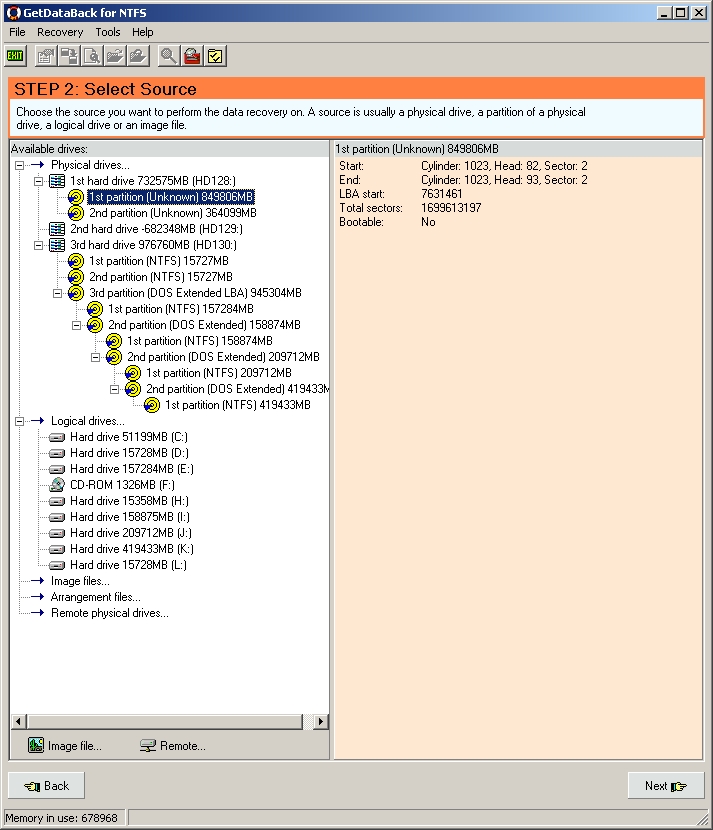Select 2nd partition (Unknown) 364099MB

173,213
